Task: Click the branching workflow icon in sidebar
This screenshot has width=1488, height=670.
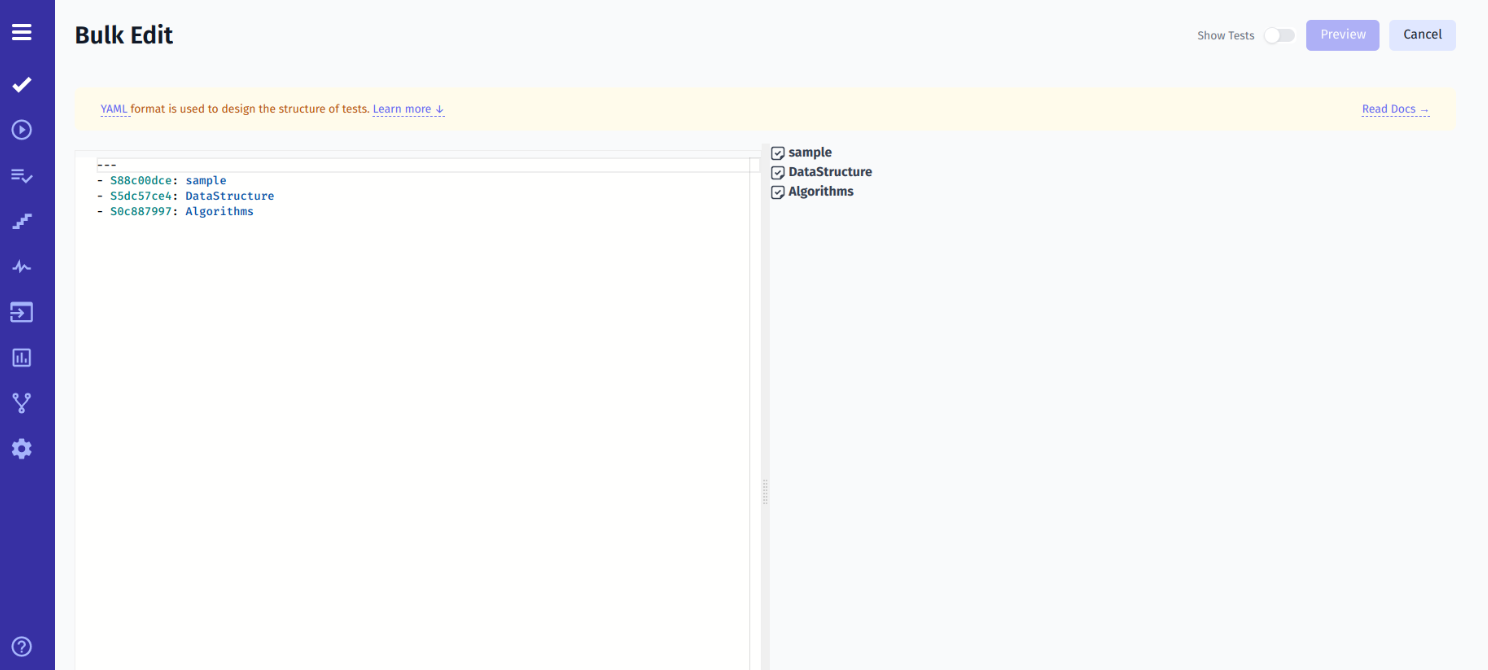Action: click(x=21, y=402)
